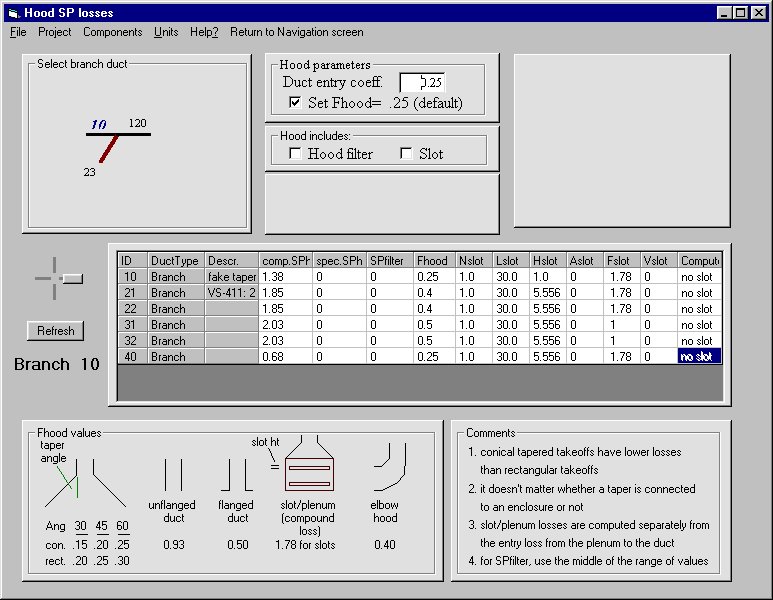The height and width of the screenshot is (600, 773).
Task: Enable the Hood filter checkbox
Action: tap(295, 154)
